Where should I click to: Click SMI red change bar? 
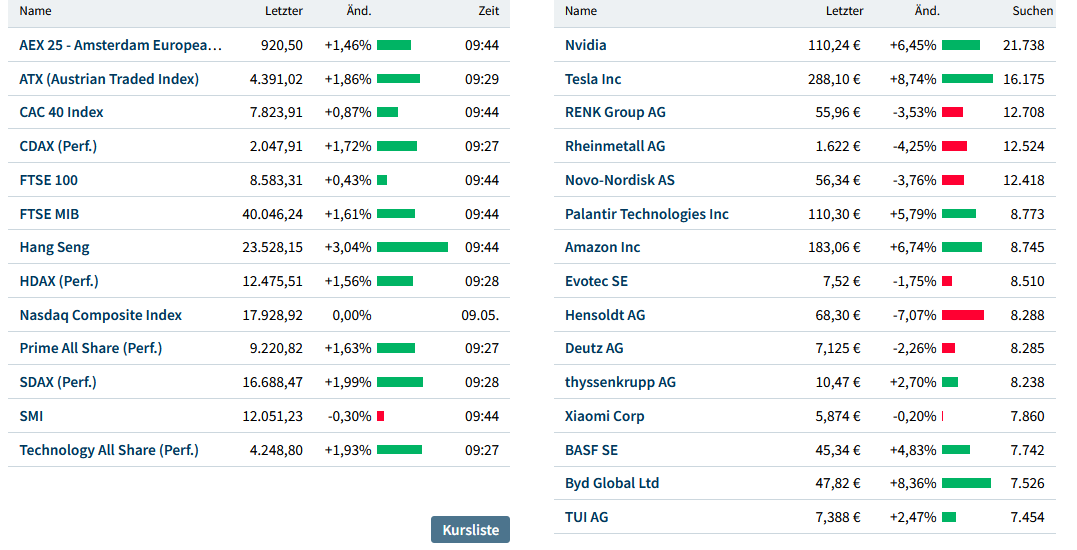(381, 416)
